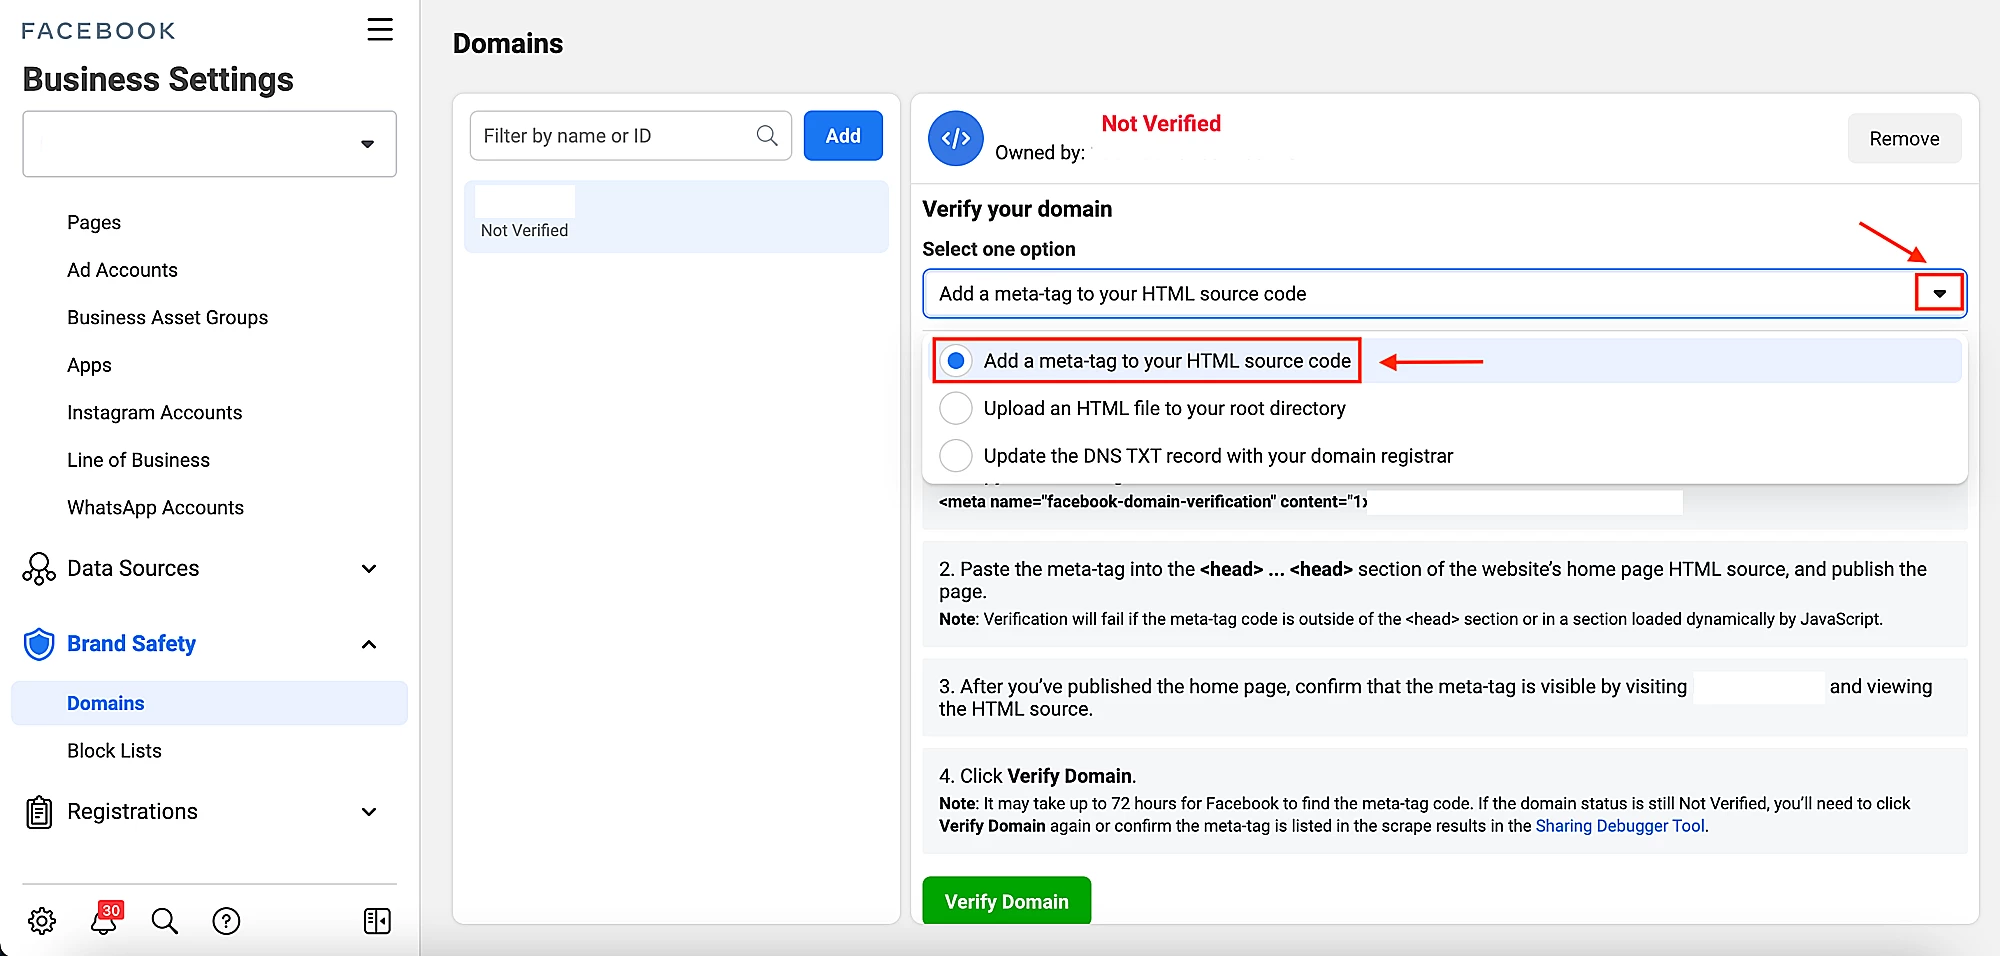The image size is (2000, 956).
Task: Click the green Verify Domain button
Action: 1006,901
